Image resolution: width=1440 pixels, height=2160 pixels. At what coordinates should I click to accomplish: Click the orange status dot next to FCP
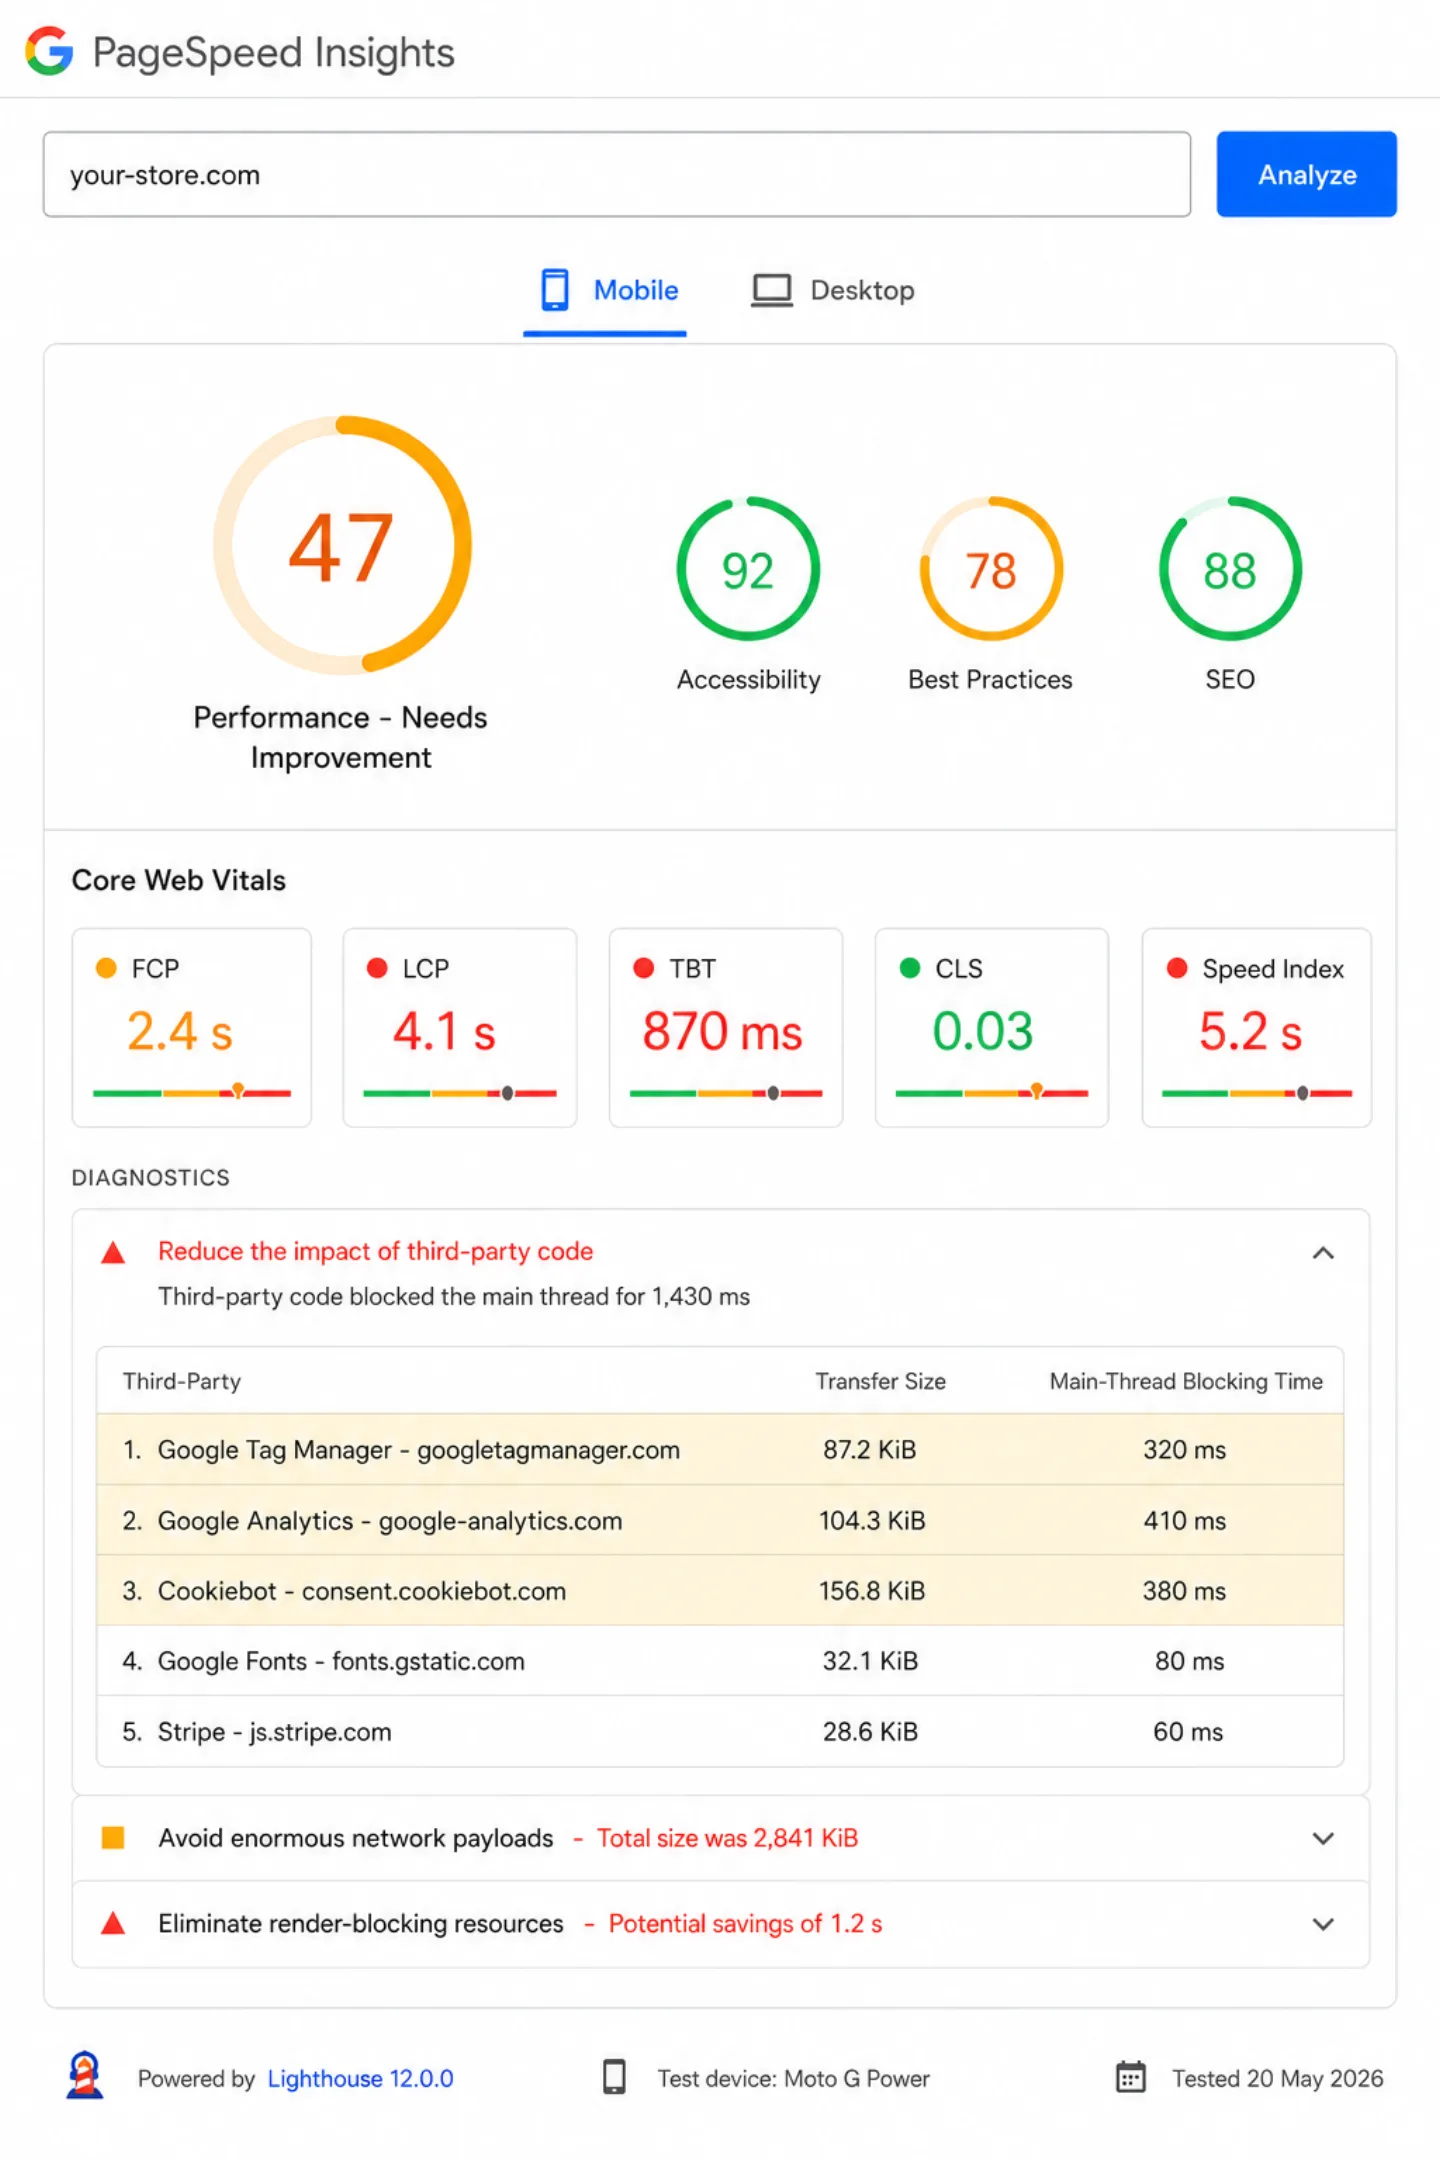pos(106,968)
